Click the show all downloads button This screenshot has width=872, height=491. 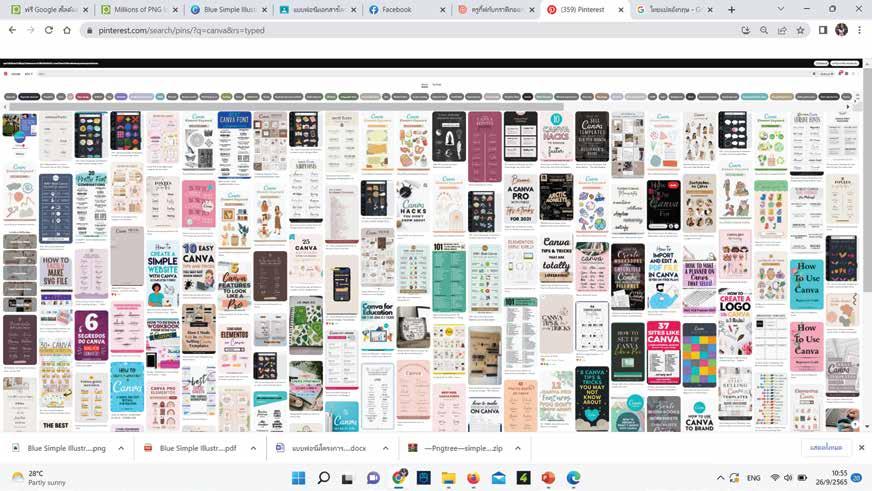[x=826, y=448]
